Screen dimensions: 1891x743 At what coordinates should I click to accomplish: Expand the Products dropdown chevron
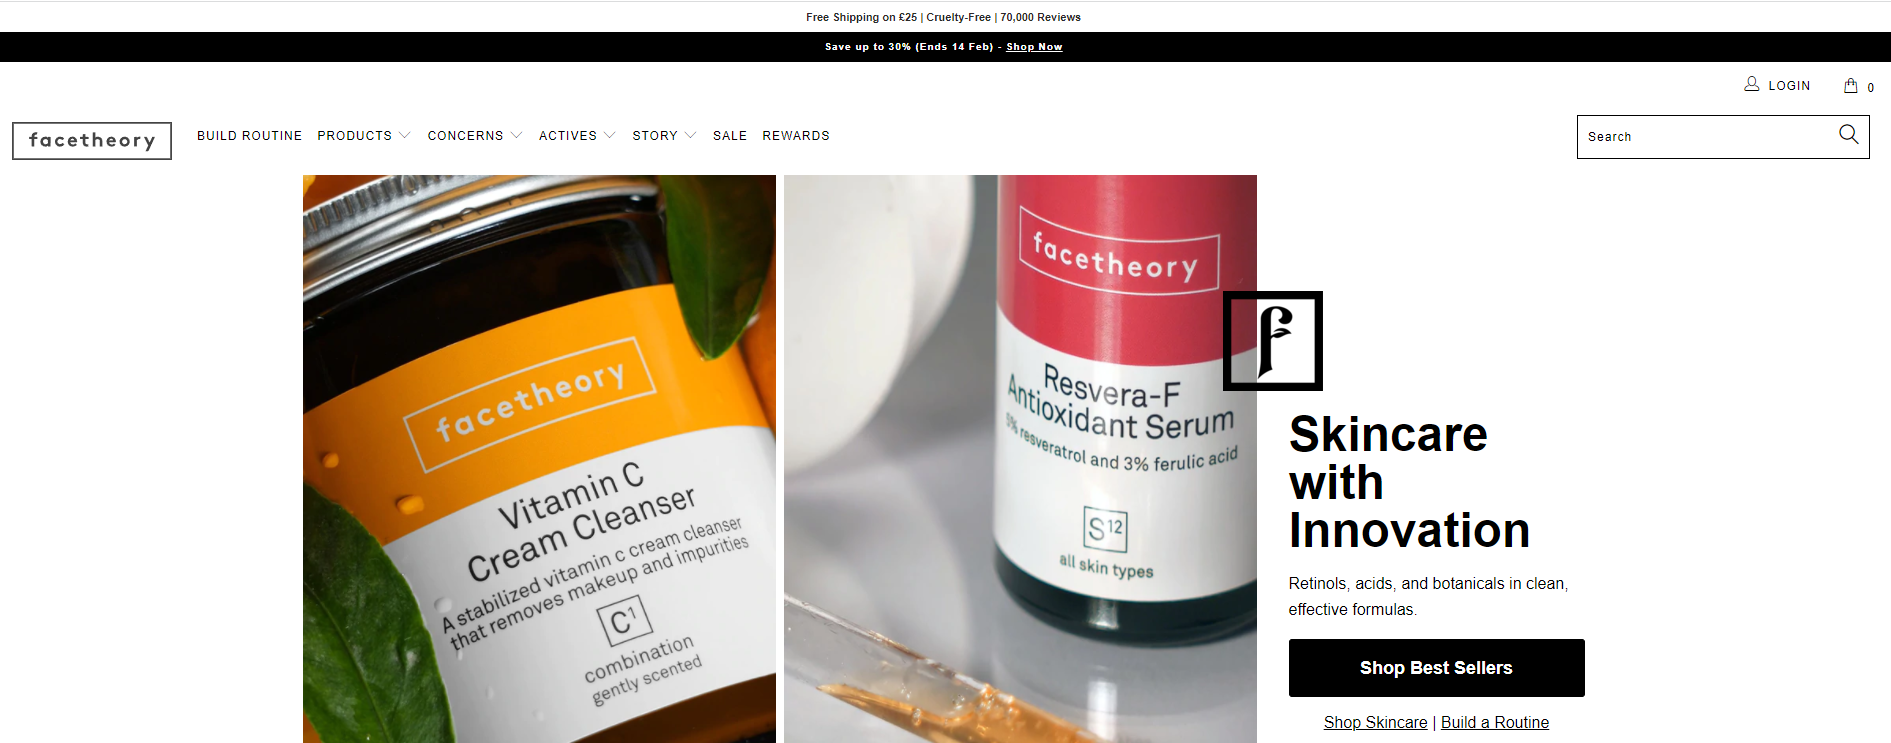tap(404, 136)
